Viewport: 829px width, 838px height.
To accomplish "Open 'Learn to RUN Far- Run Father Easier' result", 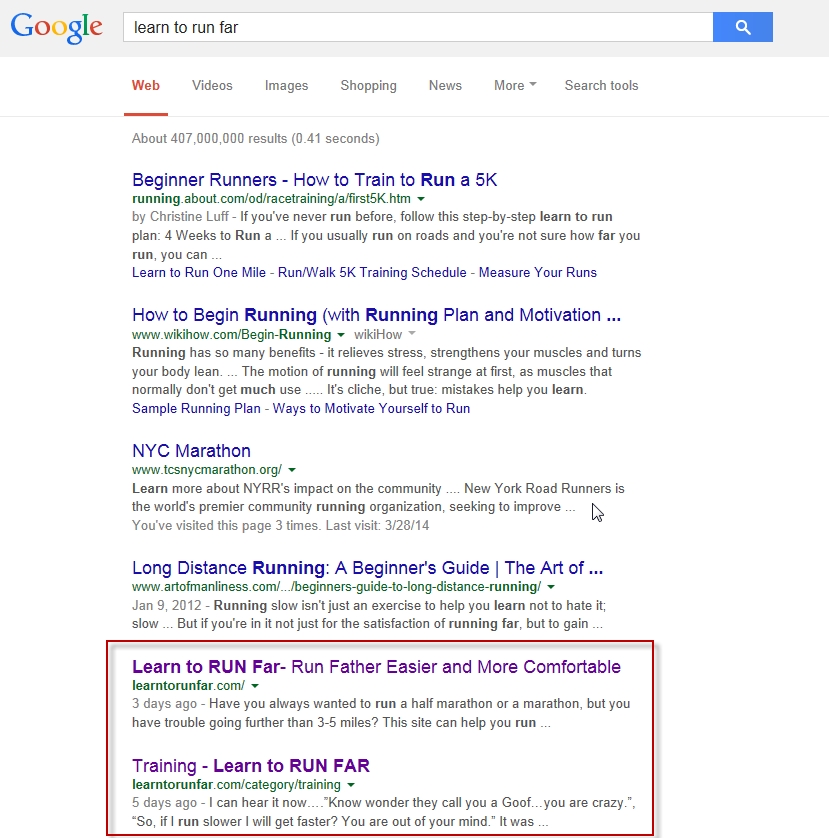I will tap(376, 666).
